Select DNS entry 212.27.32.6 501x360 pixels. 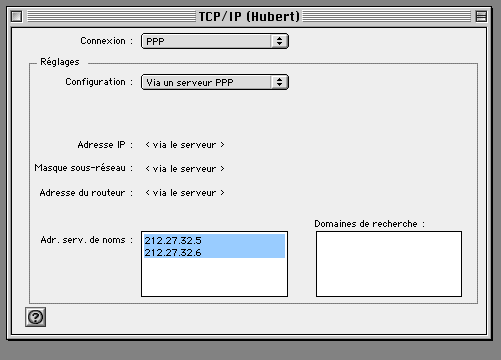click(x=173, y=252)
